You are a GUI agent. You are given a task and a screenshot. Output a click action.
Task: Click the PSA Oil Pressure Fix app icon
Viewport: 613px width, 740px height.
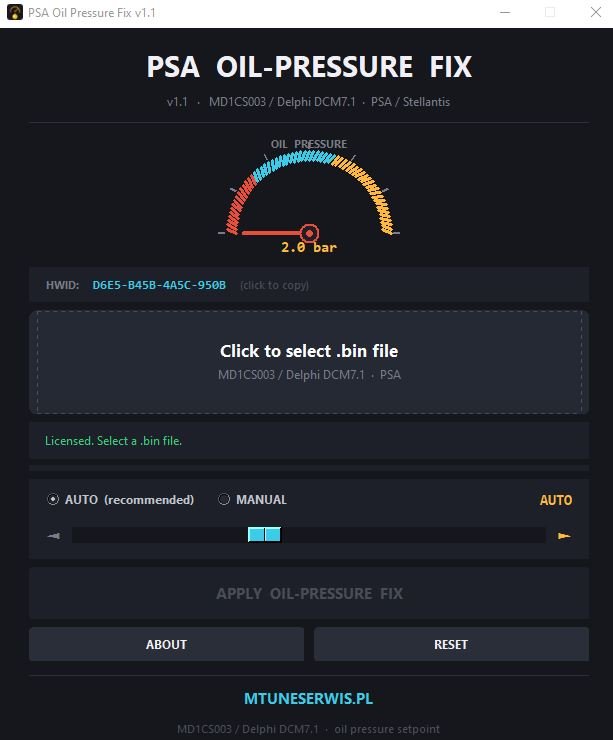15,12
